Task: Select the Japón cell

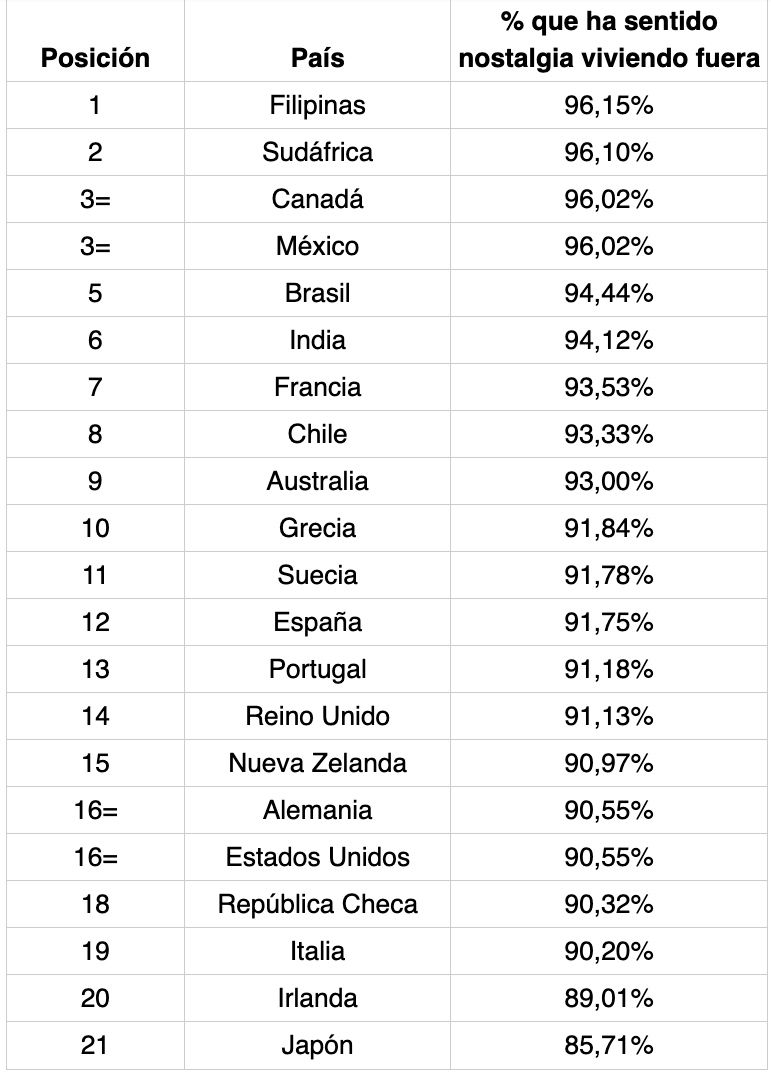Action: 317,1045
